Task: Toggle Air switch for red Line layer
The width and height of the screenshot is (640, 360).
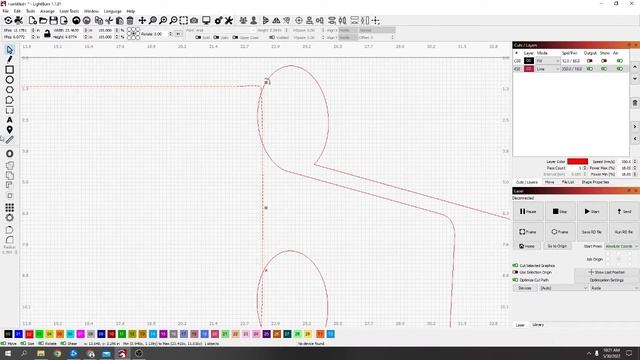Action: [620, 69]
